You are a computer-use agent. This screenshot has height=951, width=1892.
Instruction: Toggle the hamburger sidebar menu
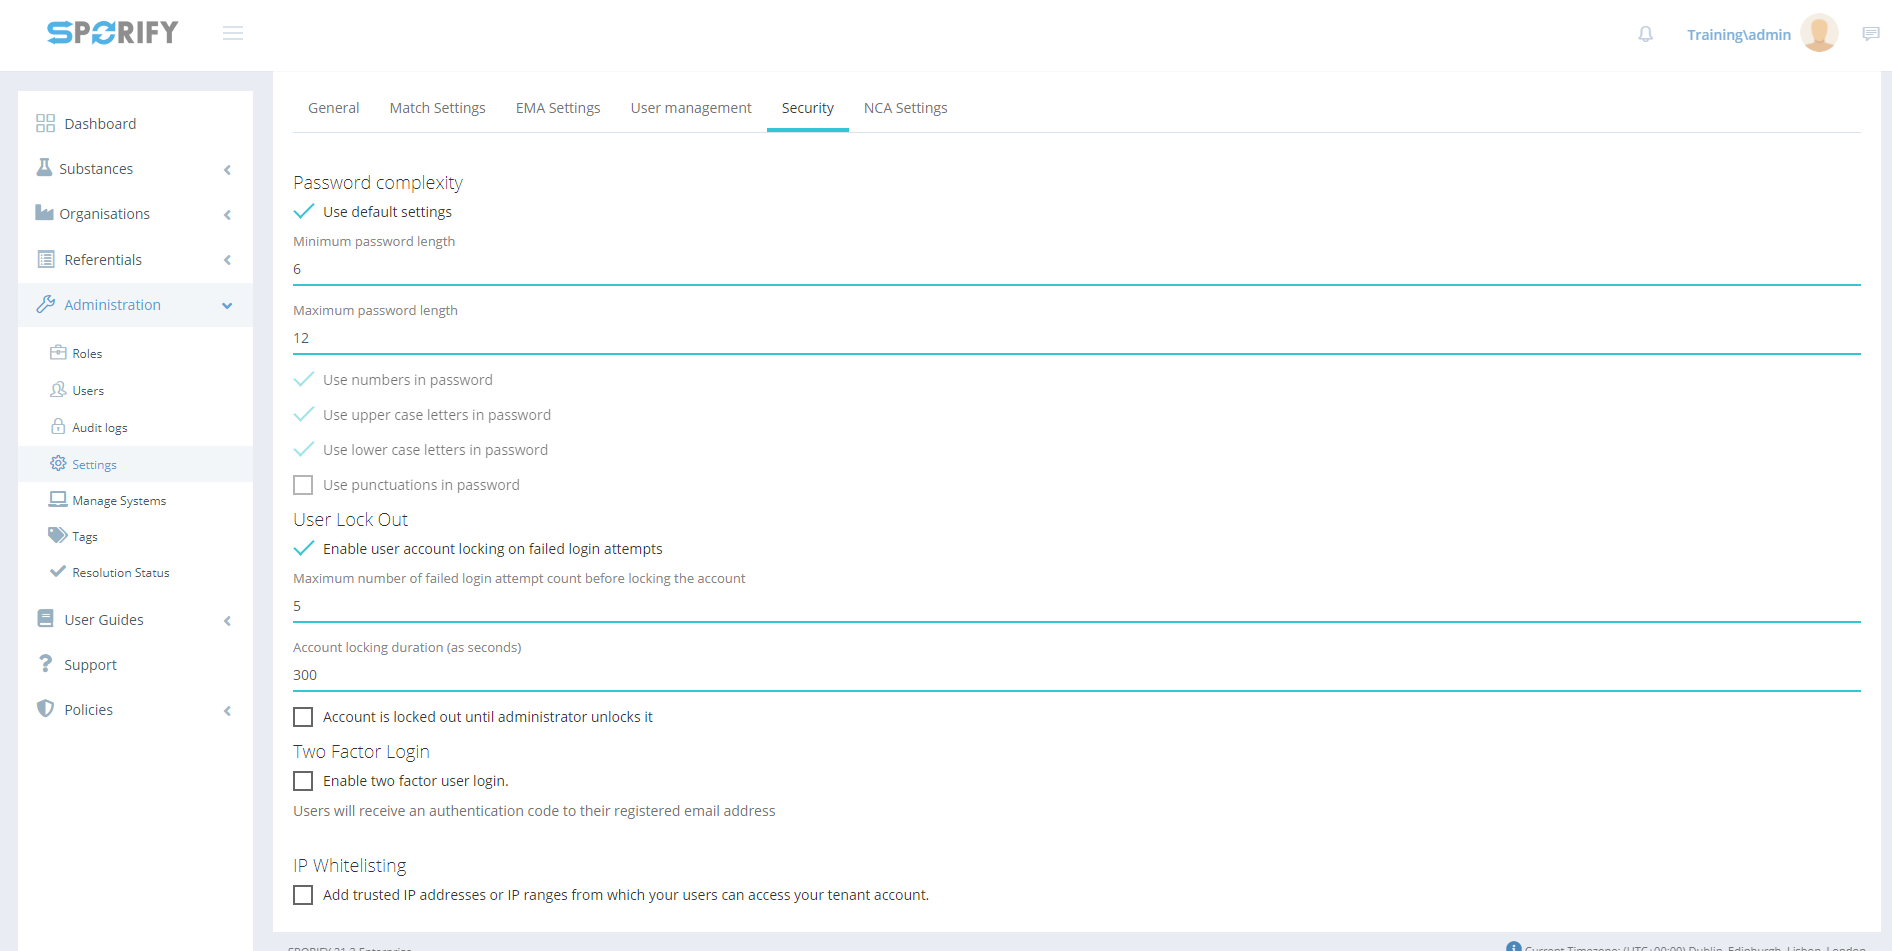233,34
